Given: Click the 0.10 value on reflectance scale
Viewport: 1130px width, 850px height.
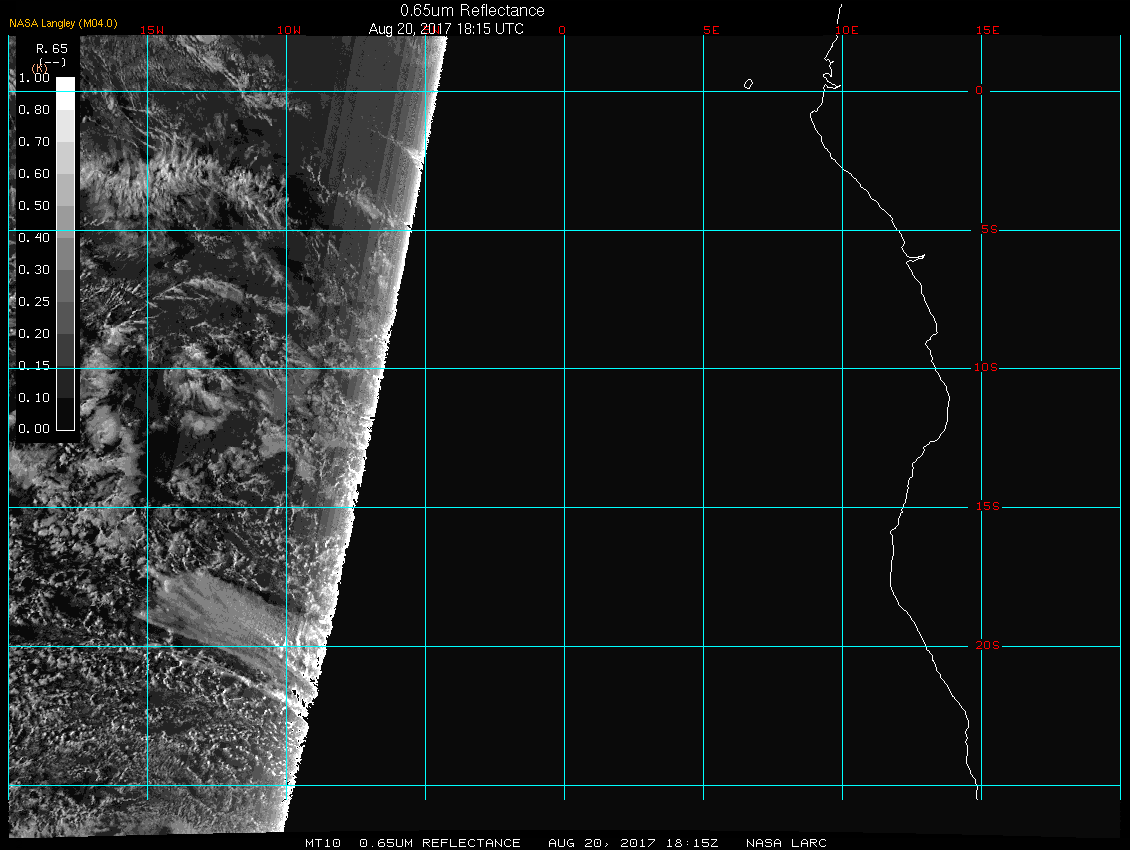Looking at the screenshot, I should (x=34, y=397).
